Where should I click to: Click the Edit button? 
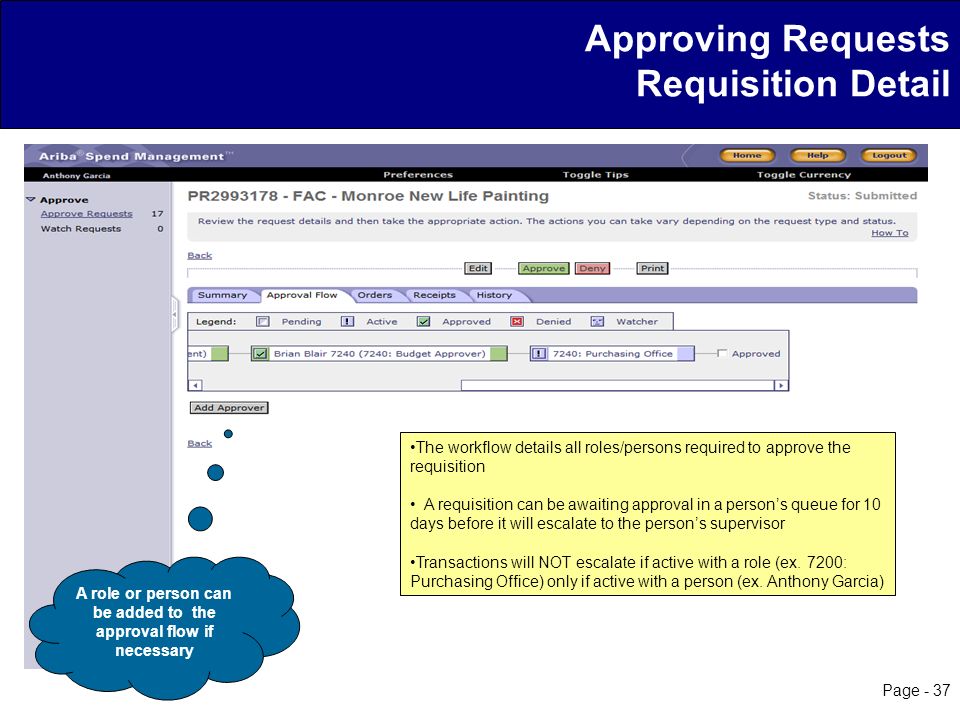(478, 268)
